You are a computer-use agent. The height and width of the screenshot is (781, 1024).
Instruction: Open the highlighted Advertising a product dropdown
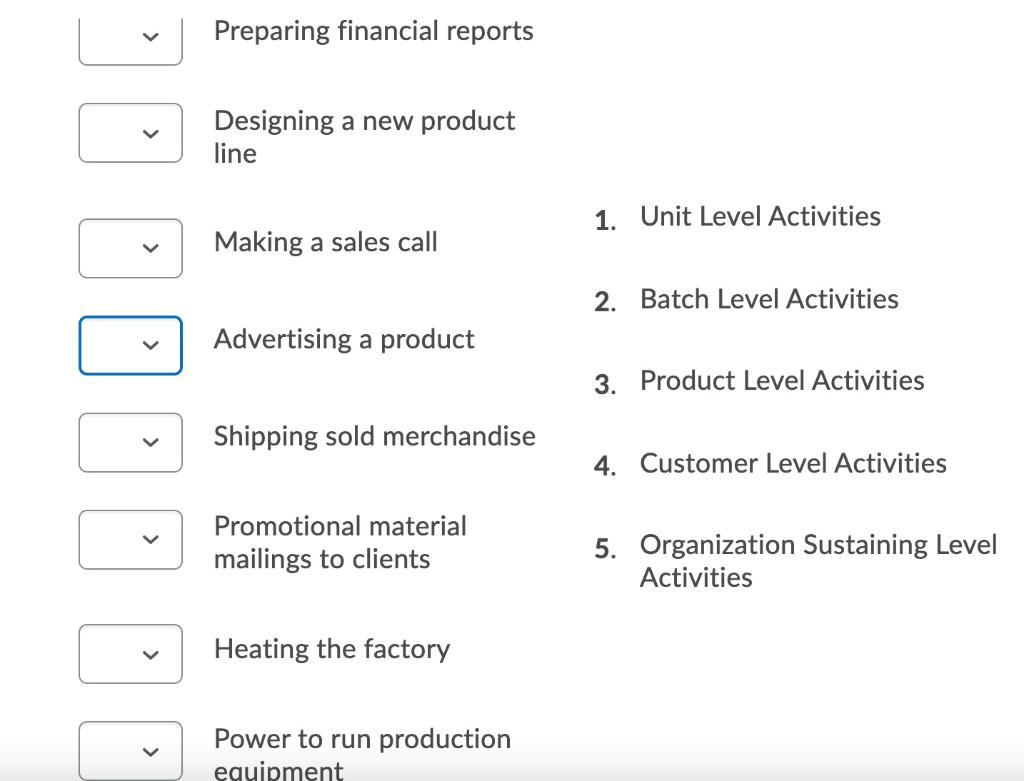[130, 344]
